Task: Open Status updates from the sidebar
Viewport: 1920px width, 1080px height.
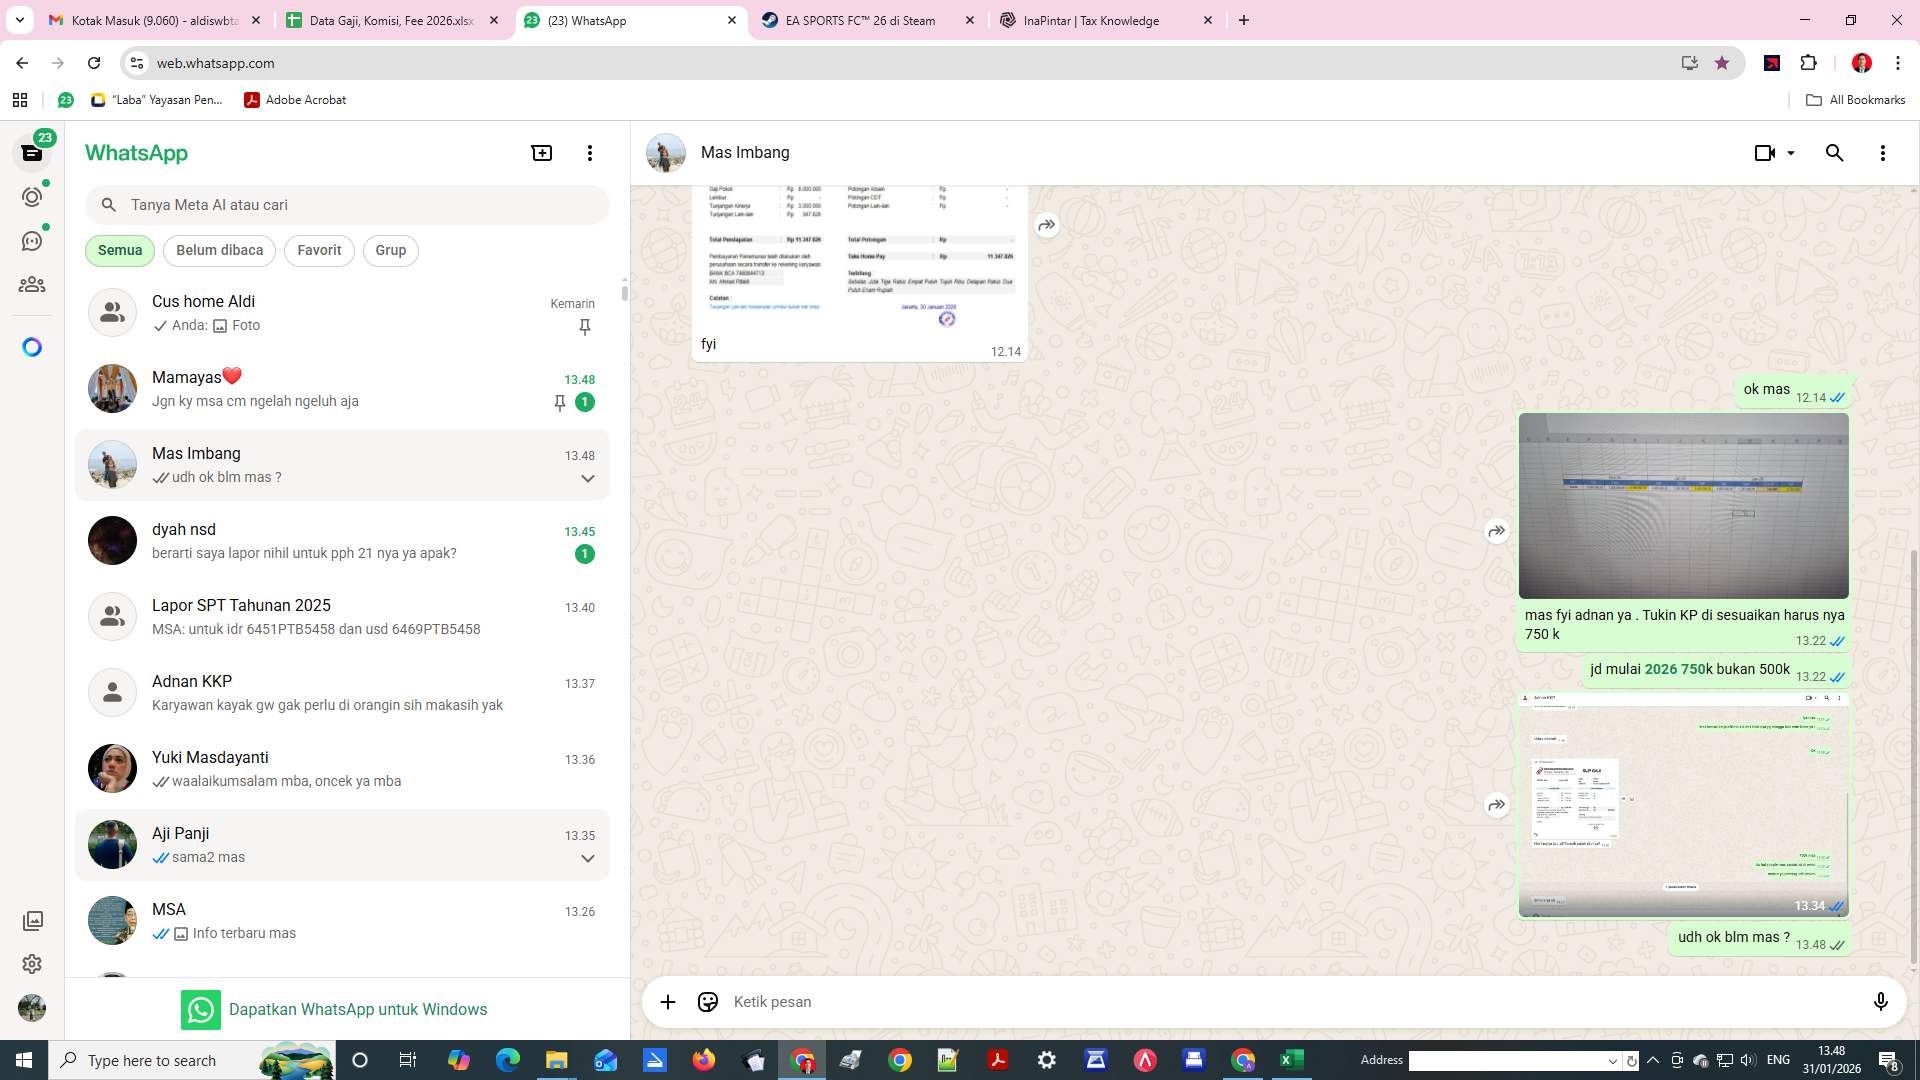Action: [x=32, y=197]
